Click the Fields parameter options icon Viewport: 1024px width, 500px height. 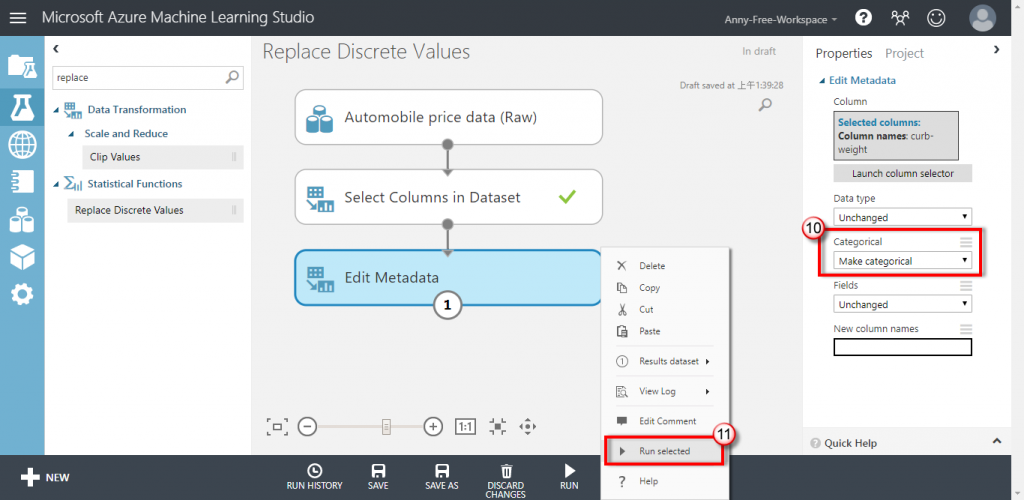click(x=965, y=286)
